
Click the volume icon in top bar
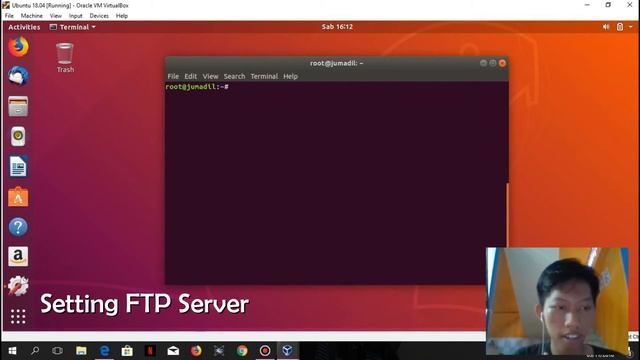[606, 27]
